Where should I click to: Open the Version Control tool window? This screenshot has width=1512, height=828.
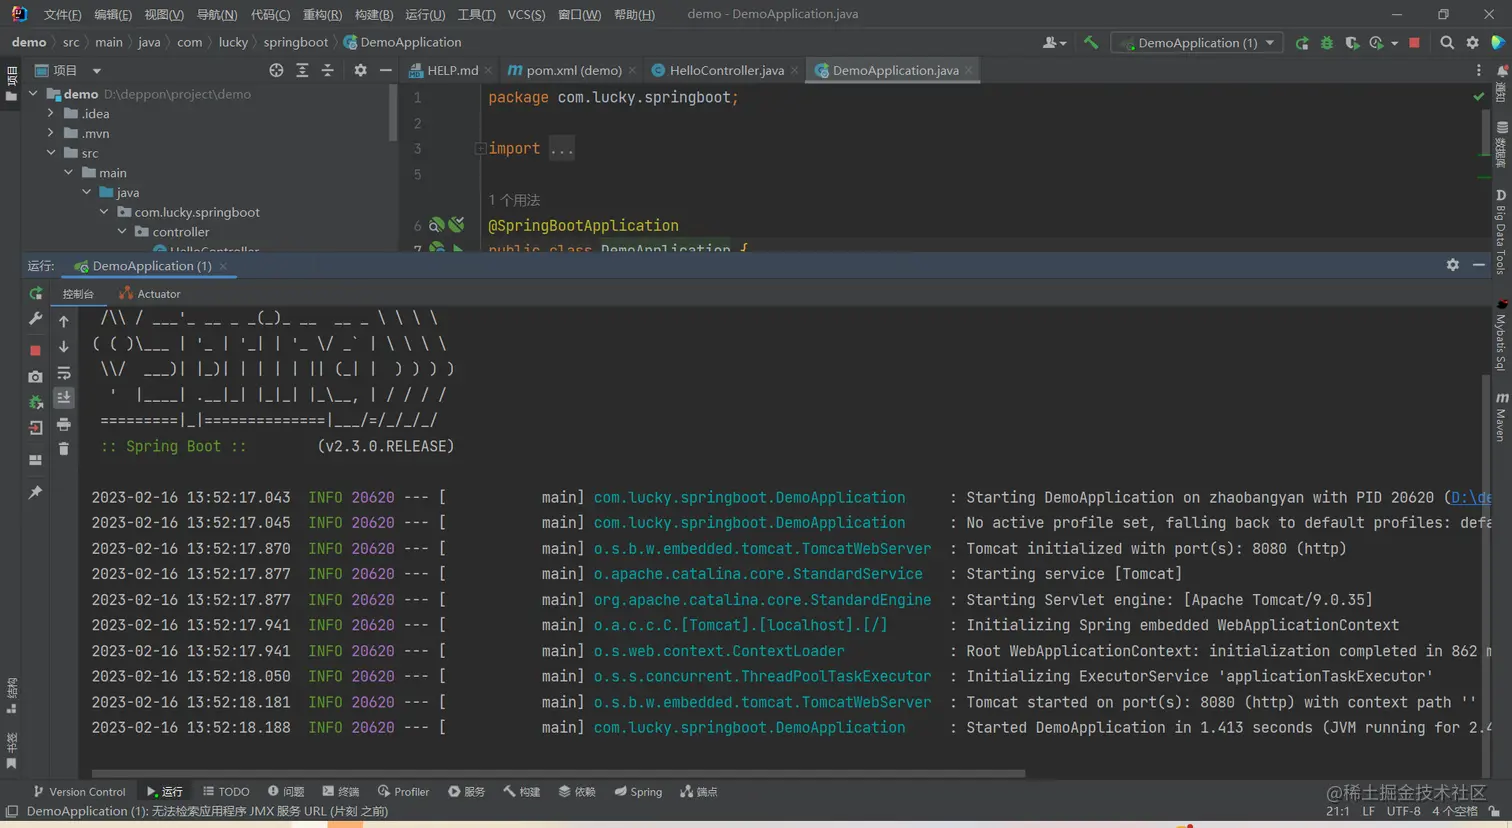(x=79, y=792)
